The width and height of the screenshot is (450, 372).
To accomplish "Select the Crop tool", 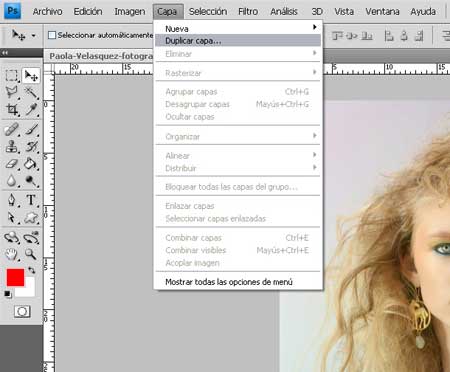I will click(12, 109).
